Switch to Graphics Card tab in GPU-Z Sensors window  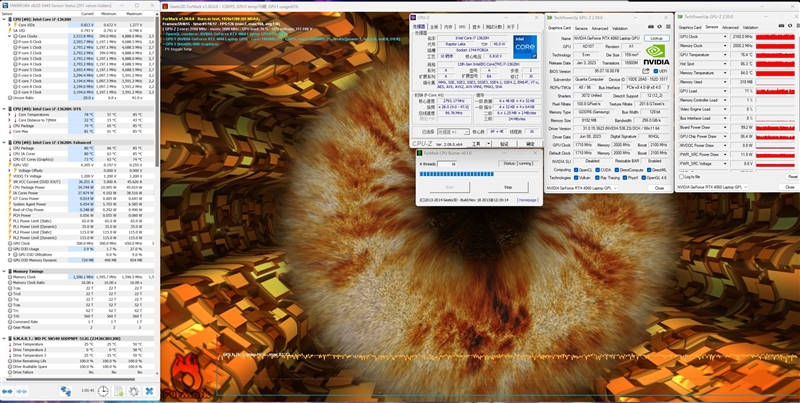[x=690, y=28]
